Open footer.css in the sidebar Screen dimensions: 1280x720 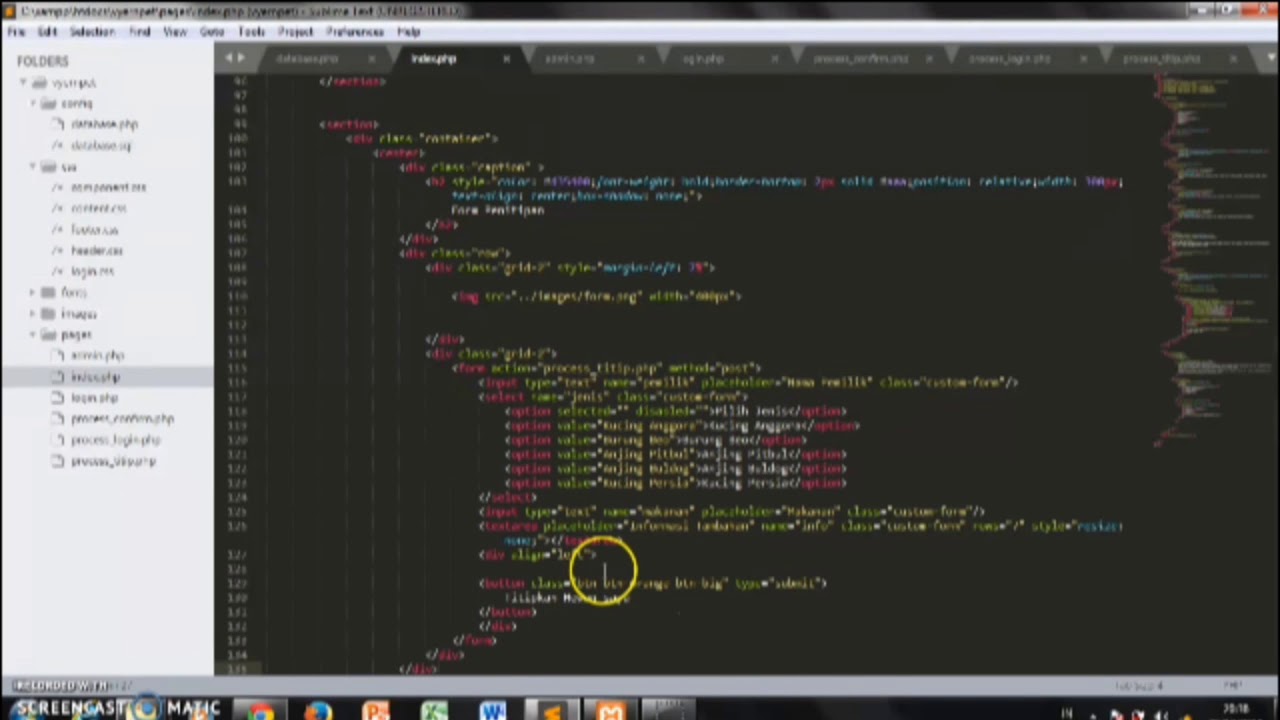(x=94, y=230)
